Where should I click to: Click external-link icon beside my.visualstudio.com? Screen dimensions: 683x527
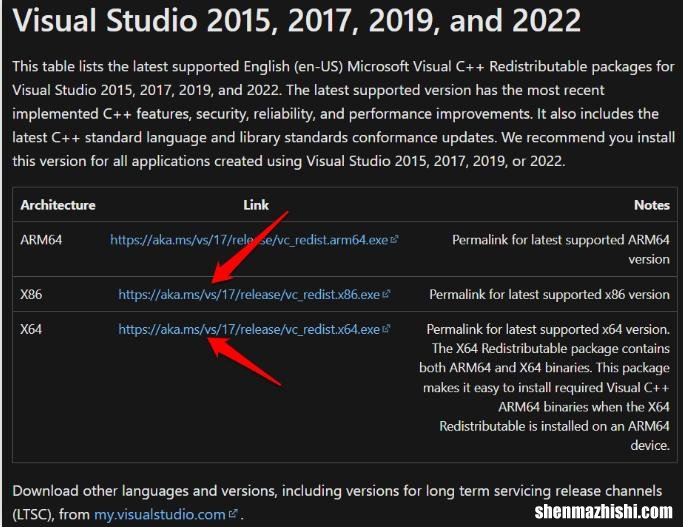233,513
